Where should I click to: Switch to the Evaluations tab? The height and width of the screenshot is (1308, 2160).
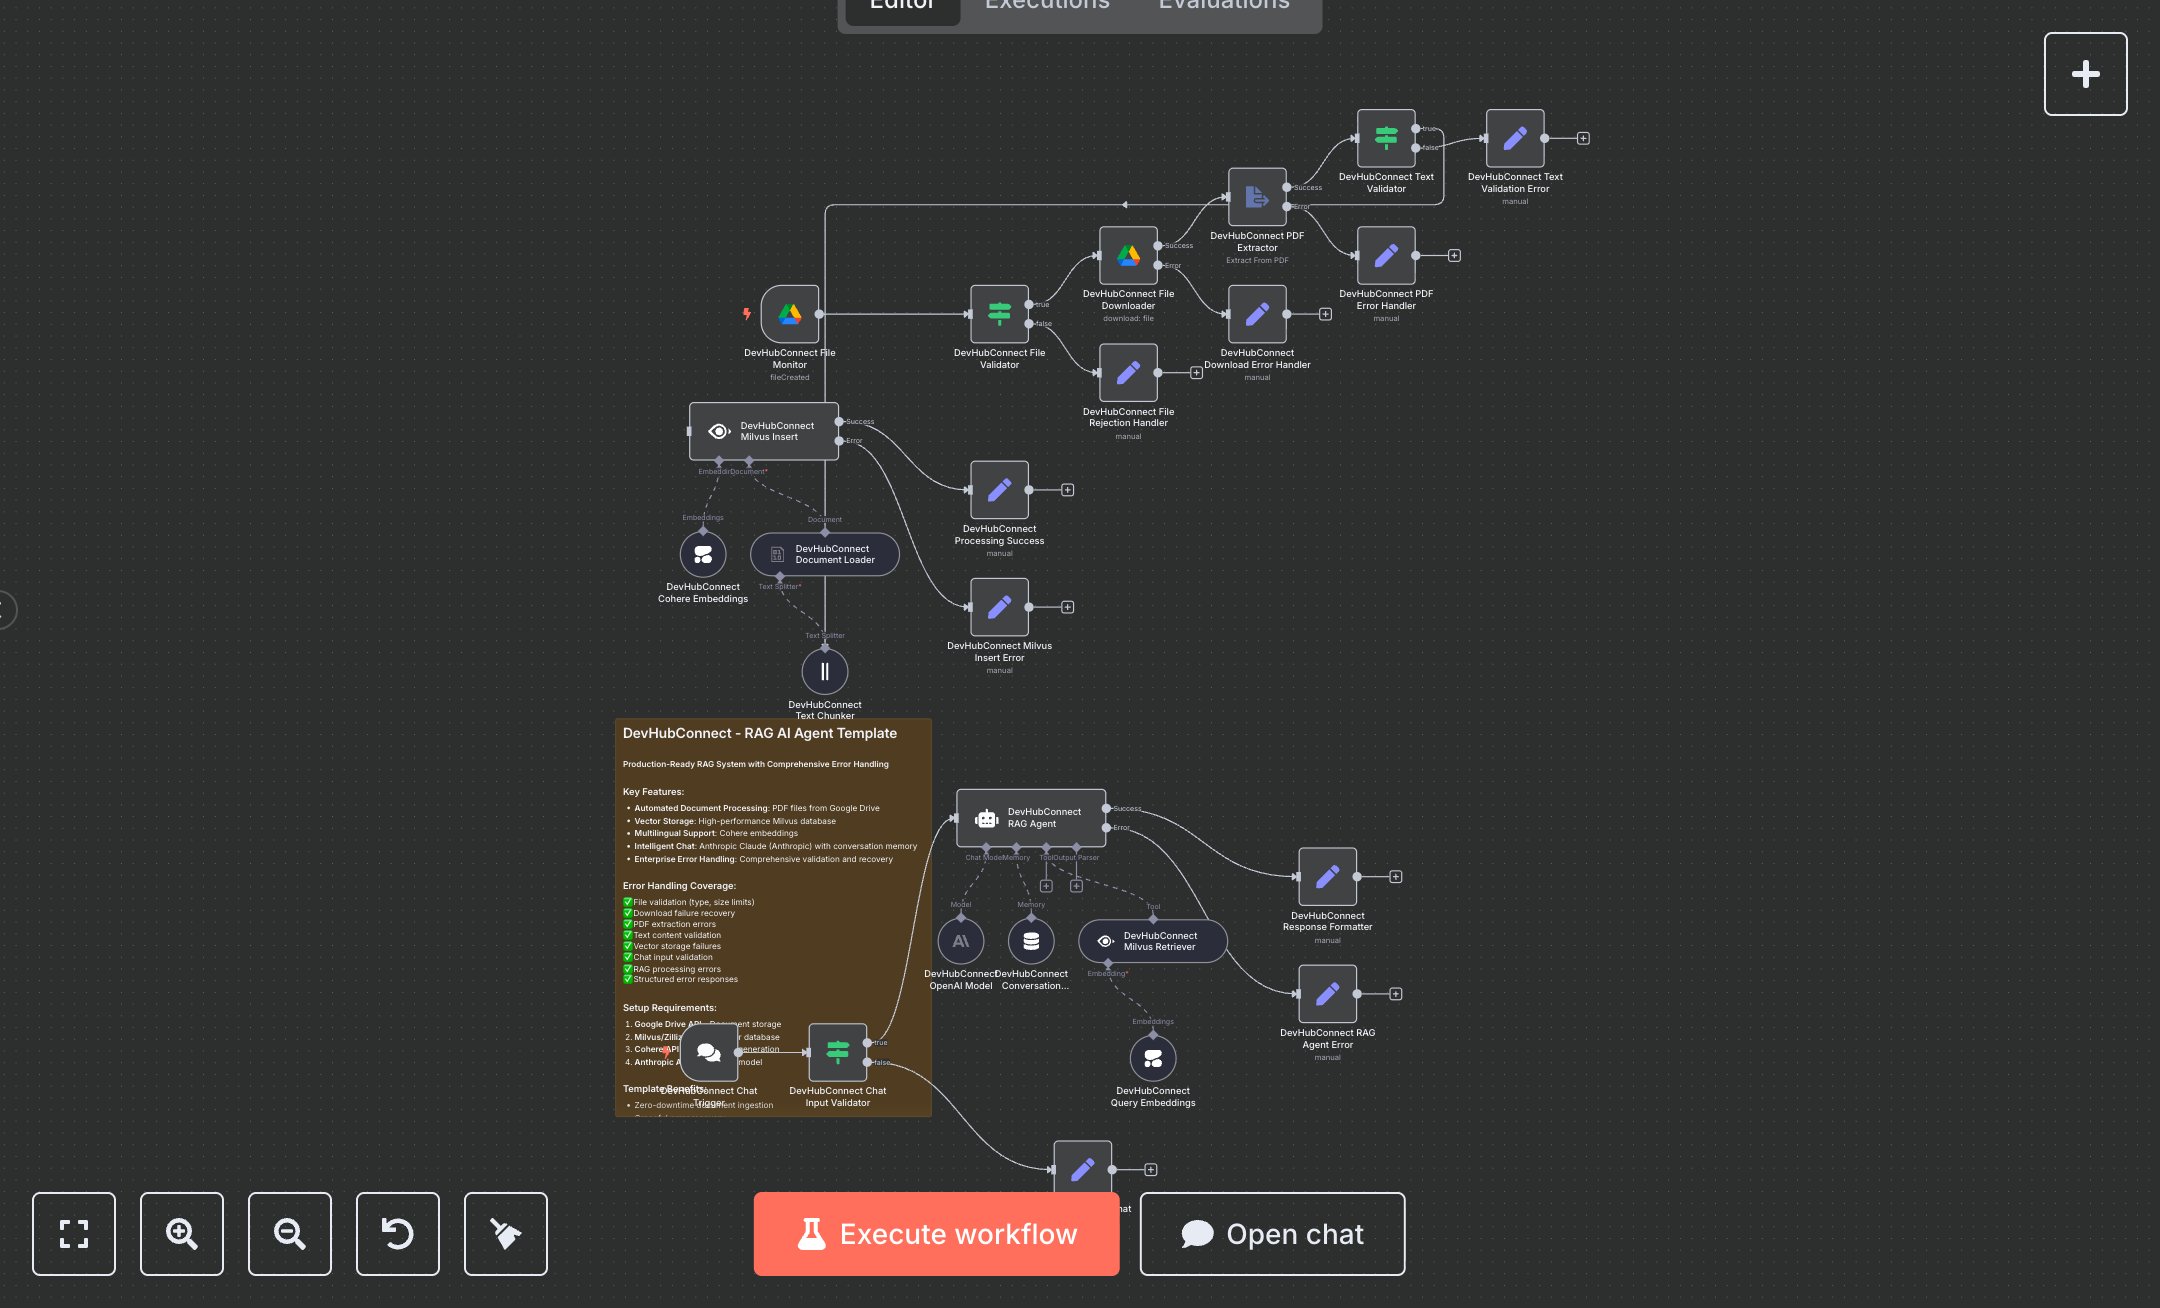(x=1222, y=8)
